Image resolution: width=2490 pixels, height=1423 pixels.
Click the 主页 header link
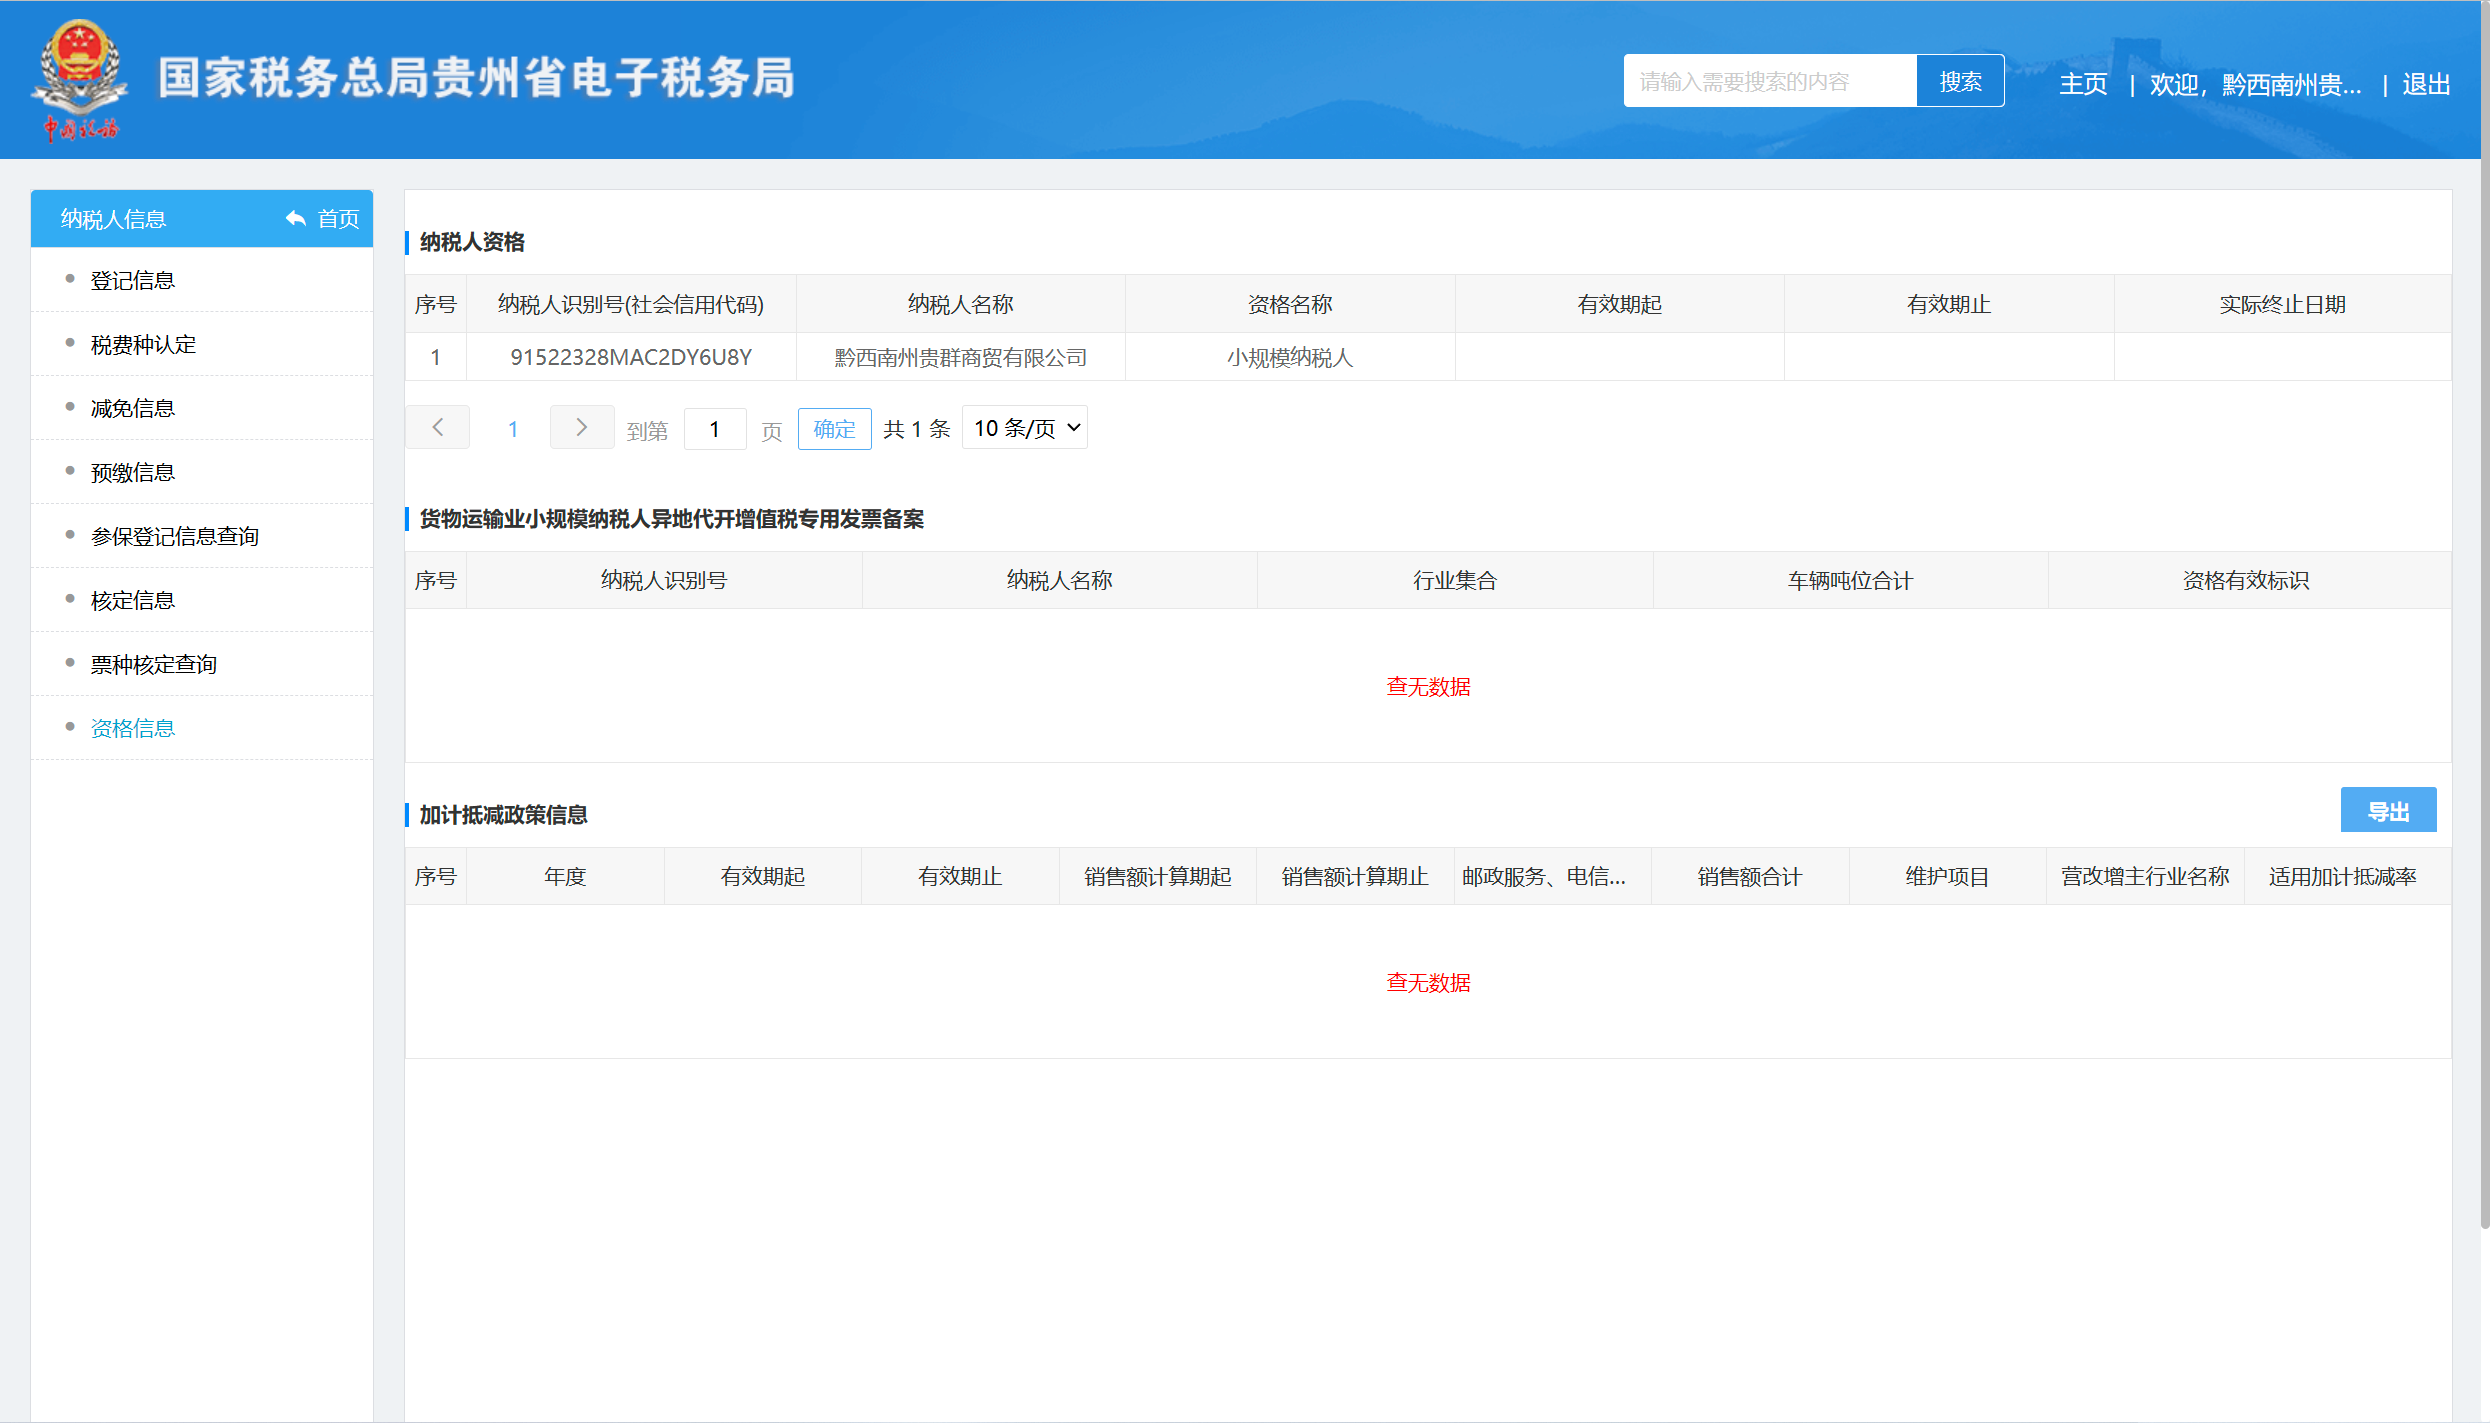click(x=2083, y=85)
